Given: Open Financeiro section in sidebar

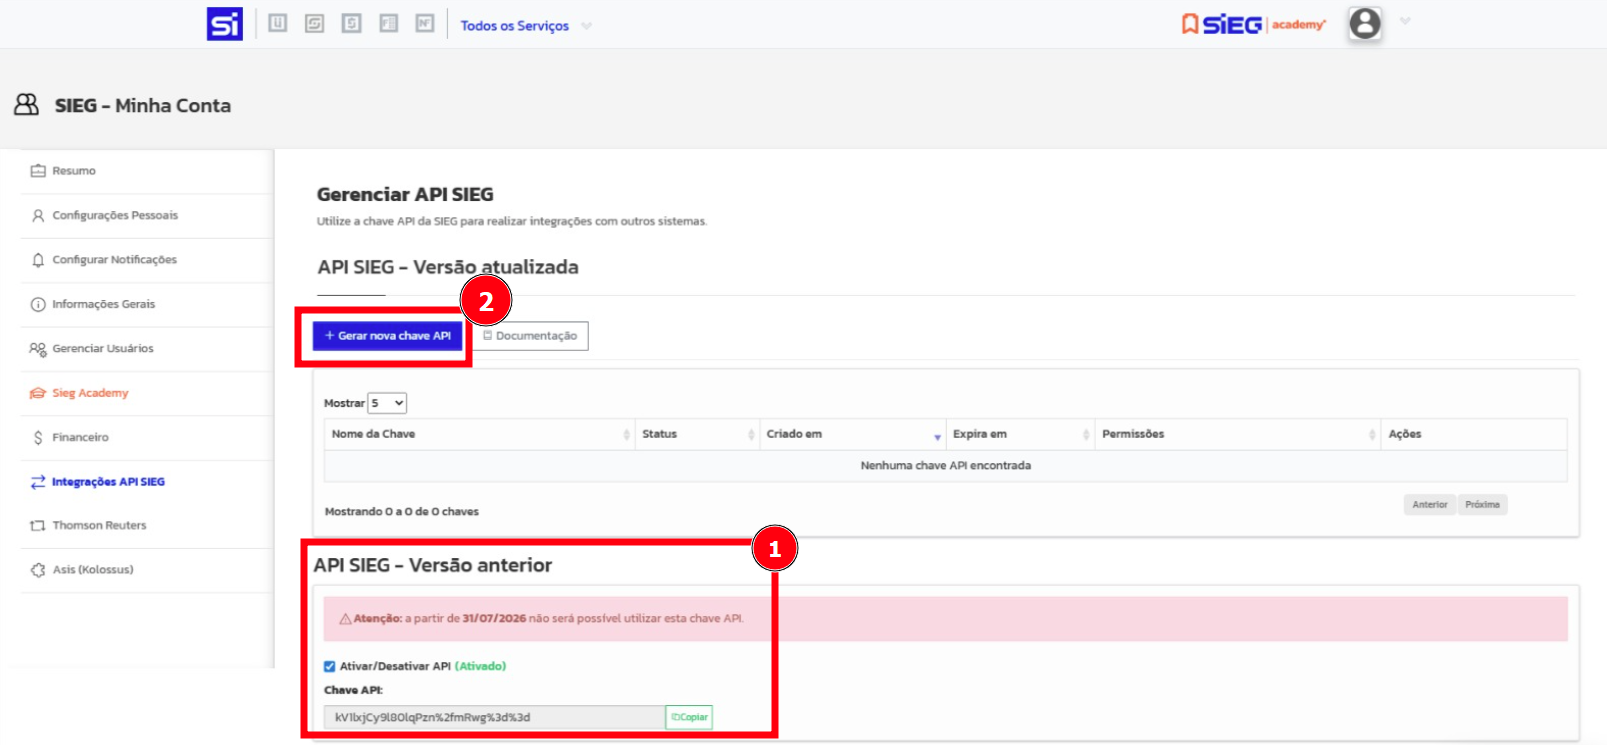Looking at the screenshot, I should pyautogui.click(x=80, y=438).
